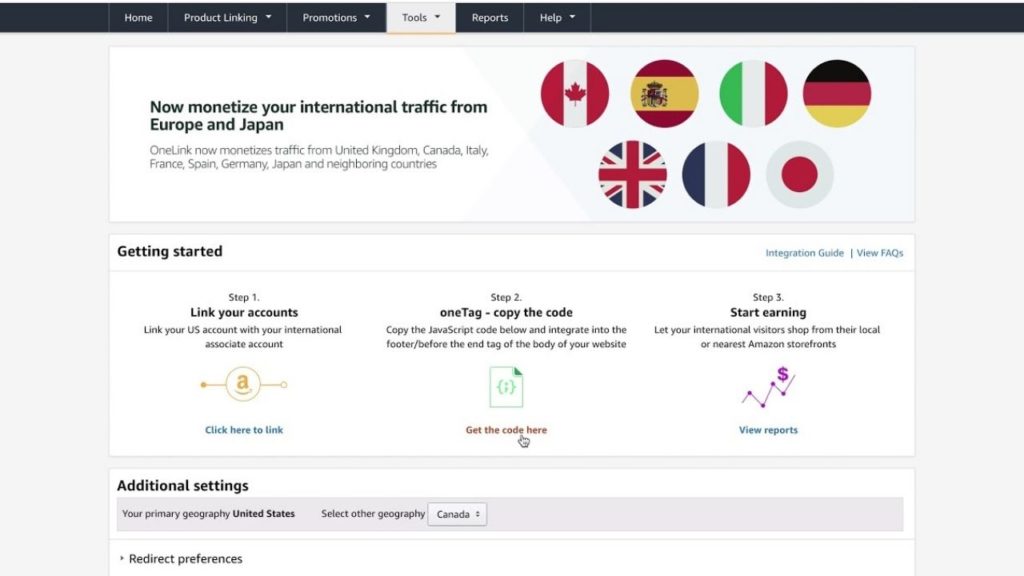Open the Tools dropdown menu
1024x576 pixels.
pos(420,17)
